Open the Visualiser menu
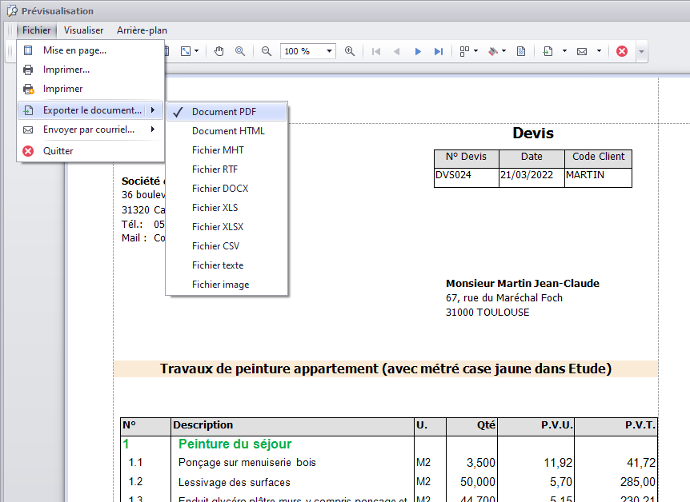The height and width of the screenshot is (502, 690). click(x=84, y=30)
